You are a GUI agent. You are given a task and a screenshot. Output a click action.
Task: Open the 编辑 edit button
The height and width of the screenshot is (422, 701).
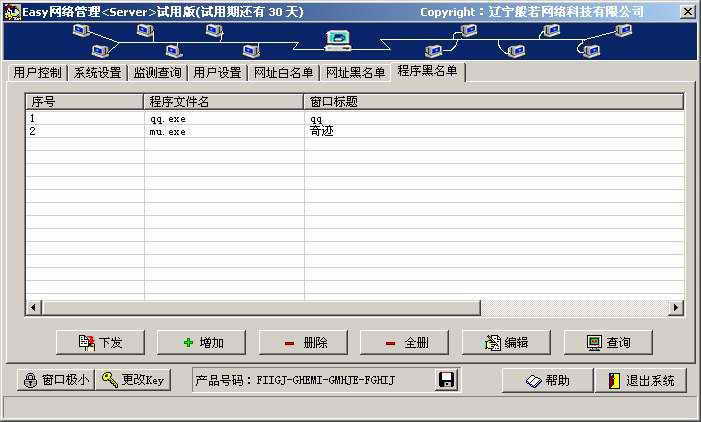[x=506, y=342]
